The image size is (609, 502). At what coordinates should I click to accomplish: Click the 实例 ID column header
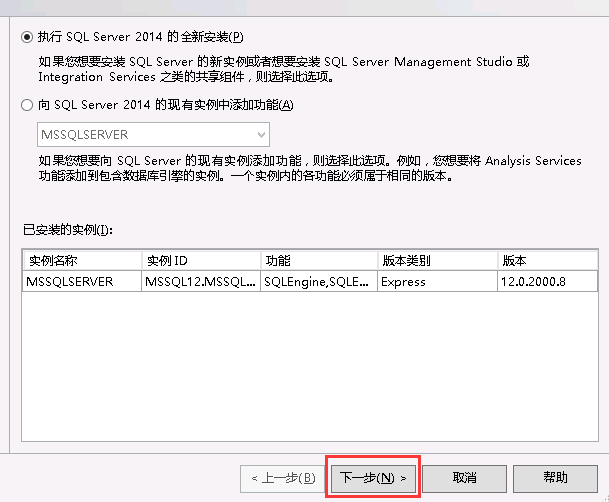(x=201, y=261)
